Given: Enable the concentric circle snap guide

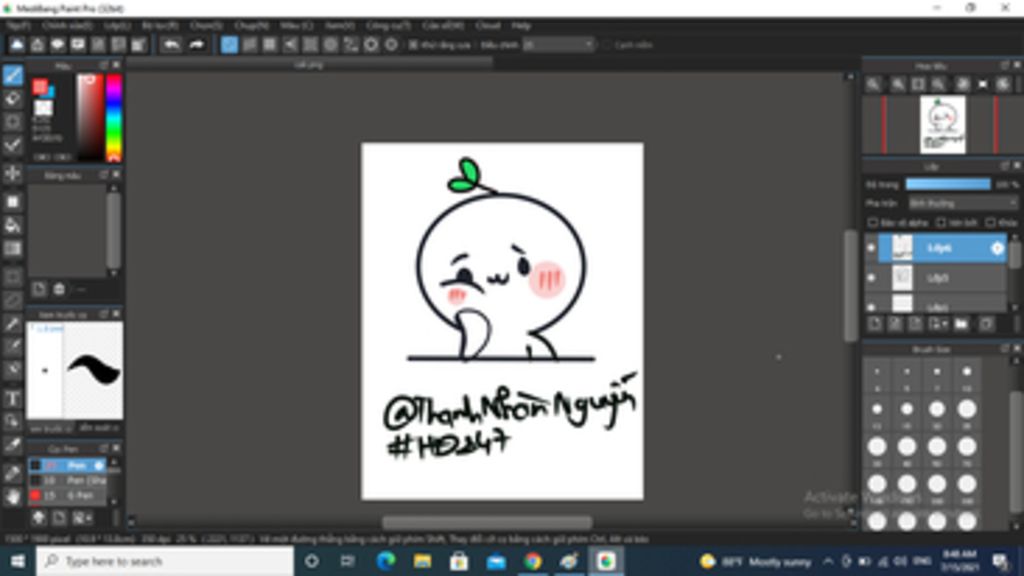Looking at the screenshot, I should pos(330,44).
